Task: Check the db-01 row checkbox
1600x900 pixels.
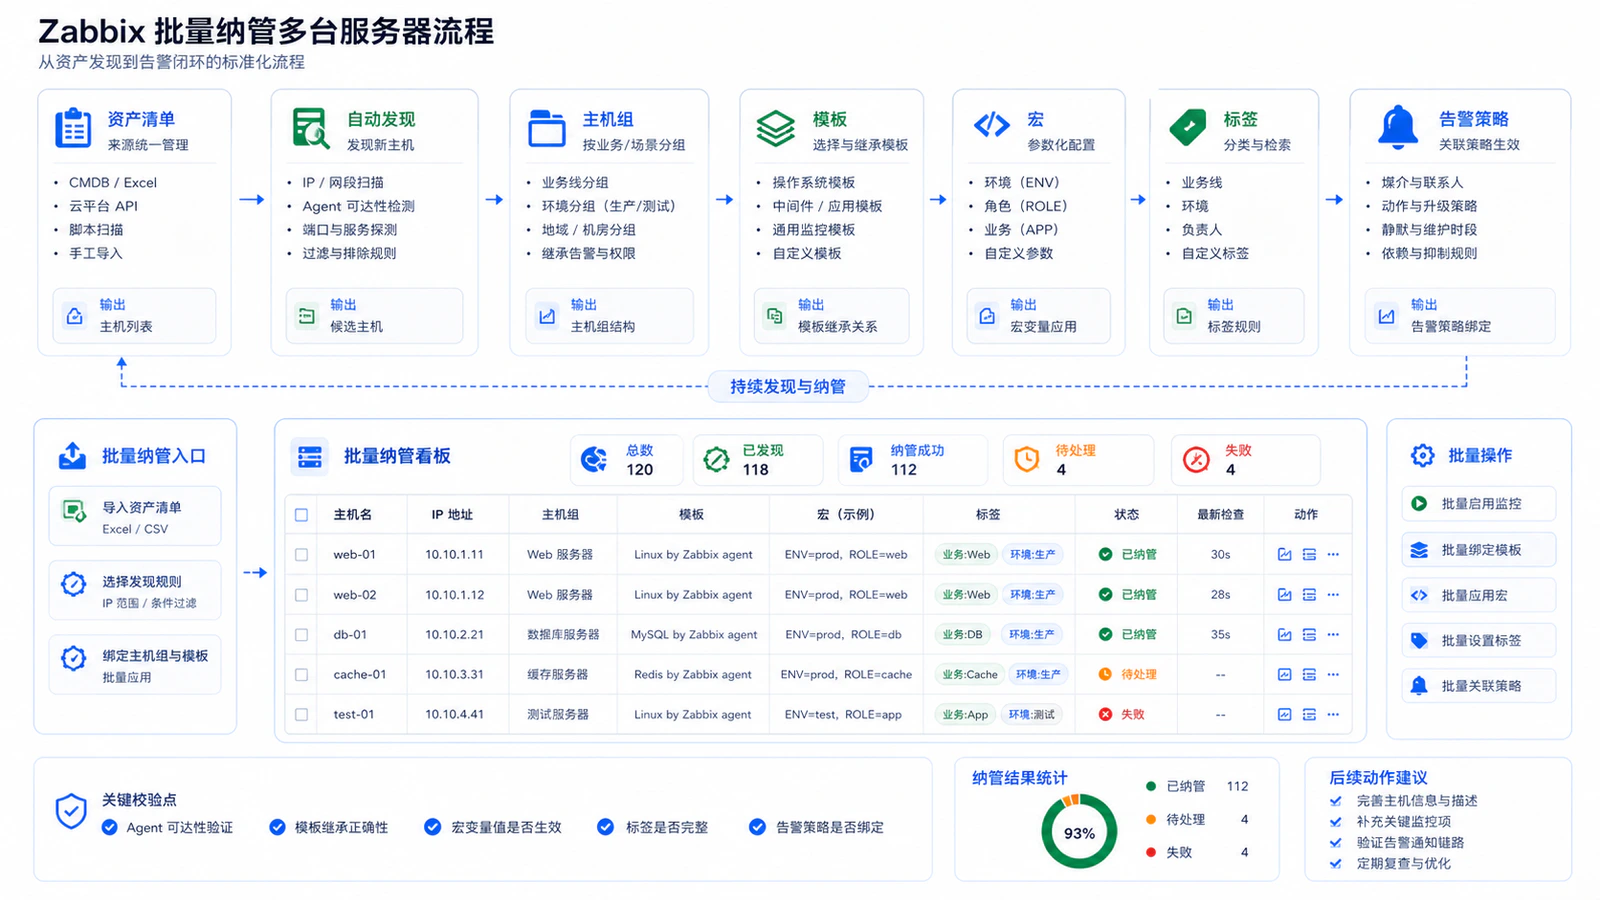Action: coord(301,634)
